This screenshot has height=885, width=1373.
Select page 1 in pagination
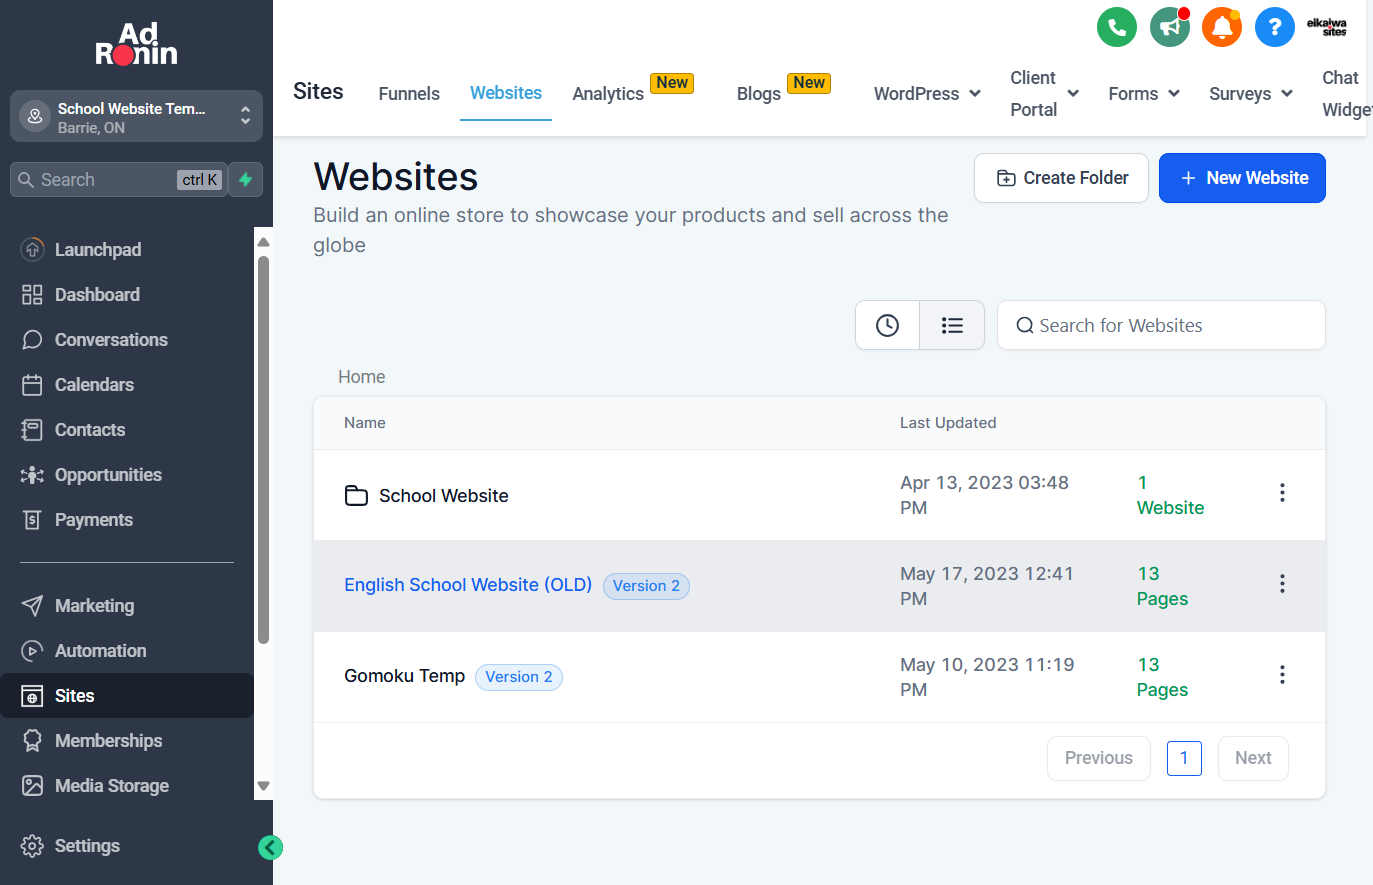pyautogui.click(x=1184, y=758)
